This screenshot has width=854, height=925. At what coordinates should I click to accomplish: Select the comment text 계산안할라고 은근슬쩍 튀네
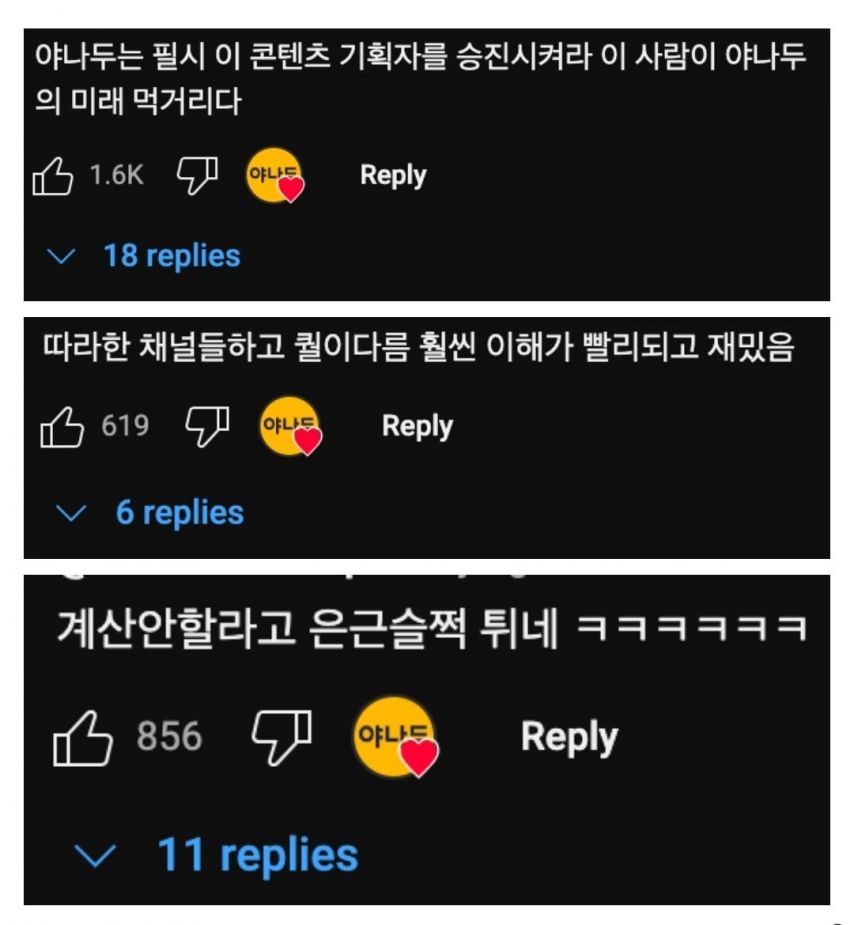[307, 629]
